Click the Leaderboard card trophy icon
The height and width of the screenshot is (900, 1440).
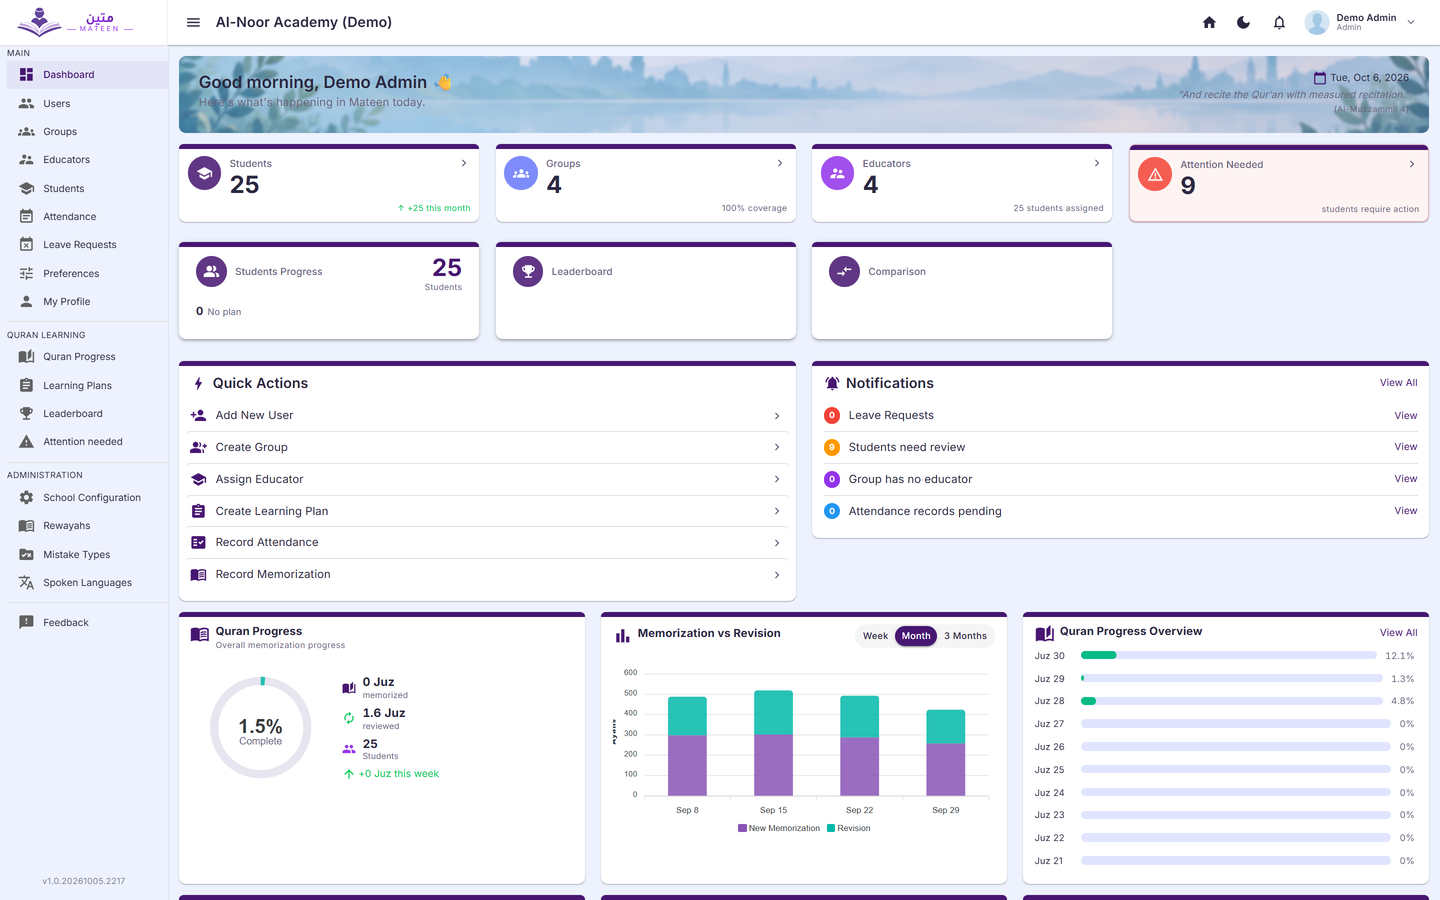528,271
